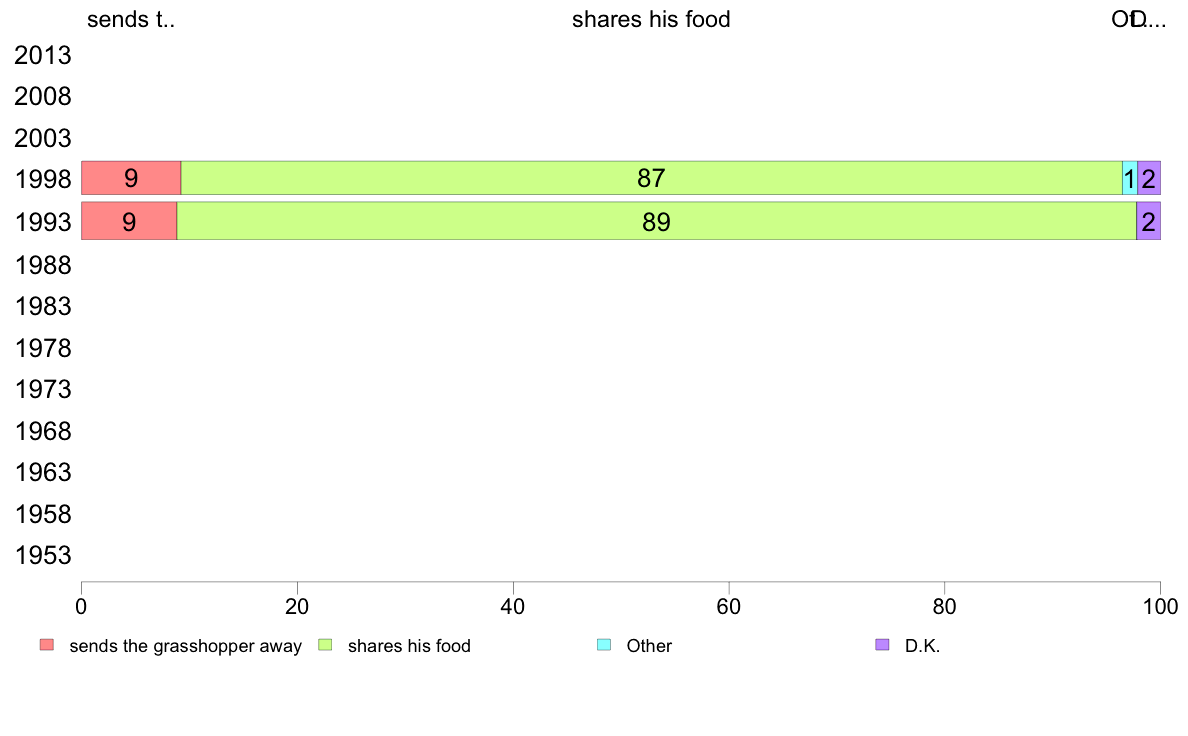Screen dimensions: 1188x736
Task: Click the 'shares his food' column header
Action: (x=651, y=19)
